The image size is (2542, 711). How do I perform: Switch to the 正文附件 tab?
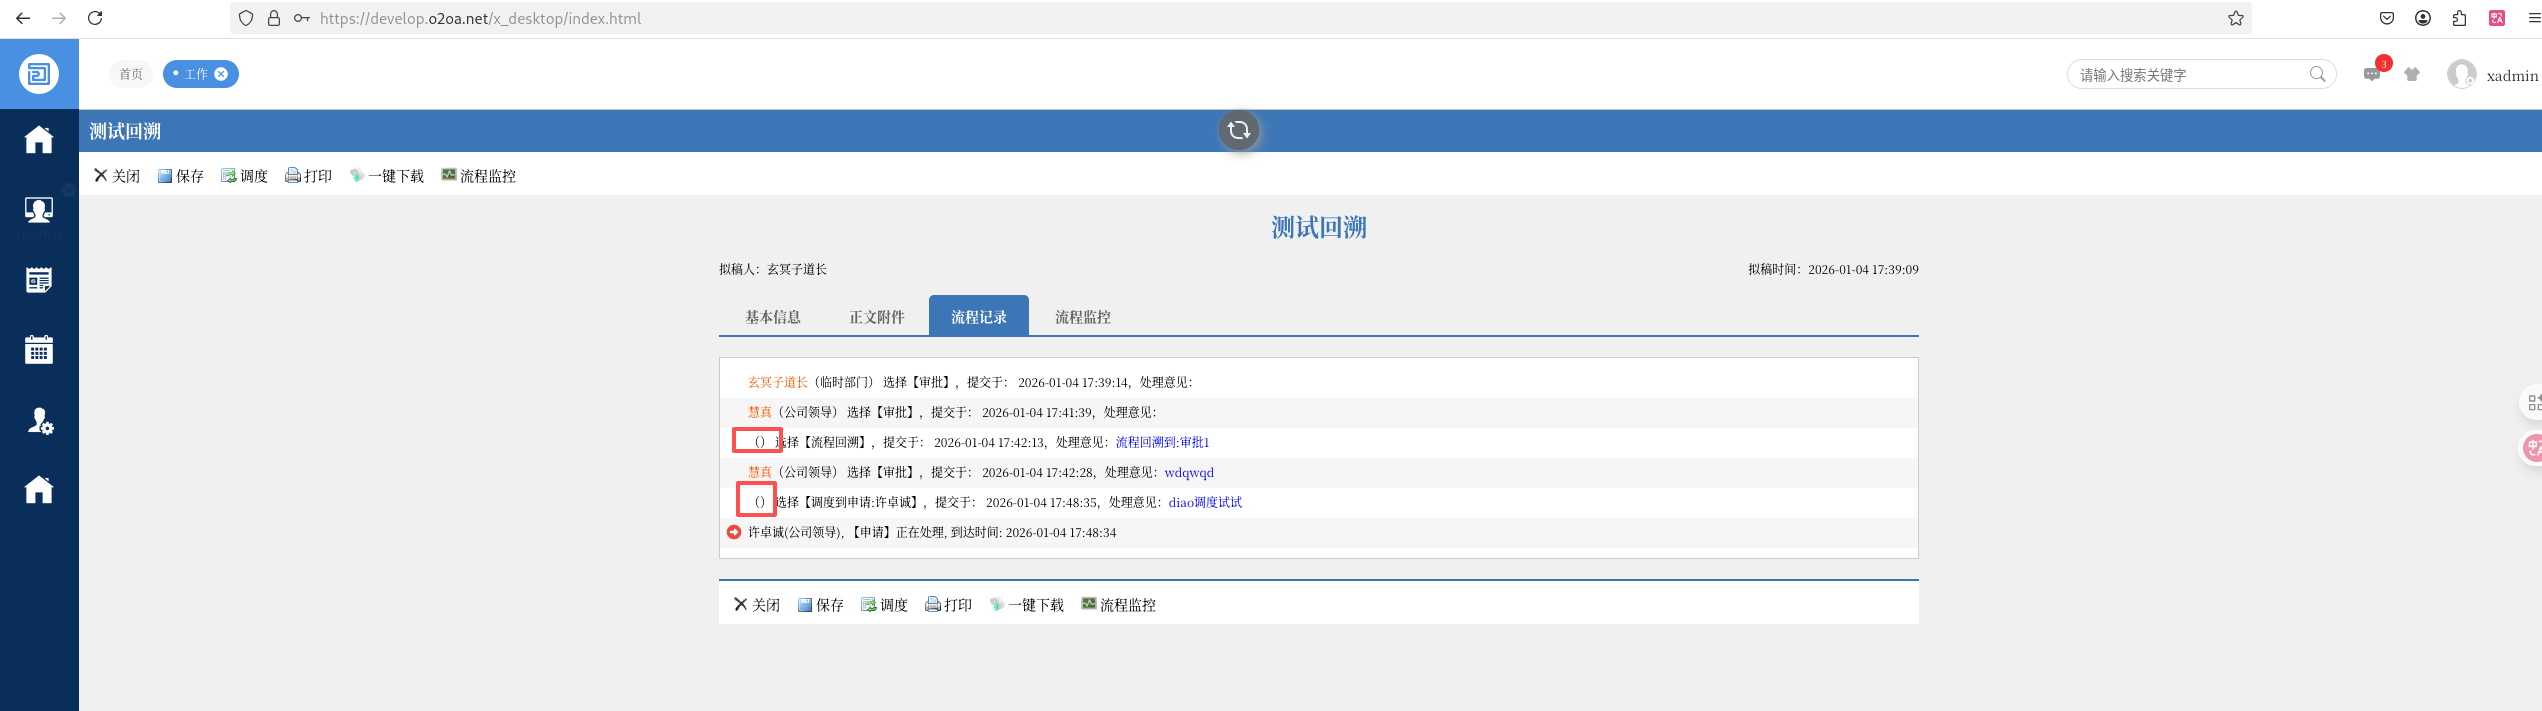click(877, 317)
